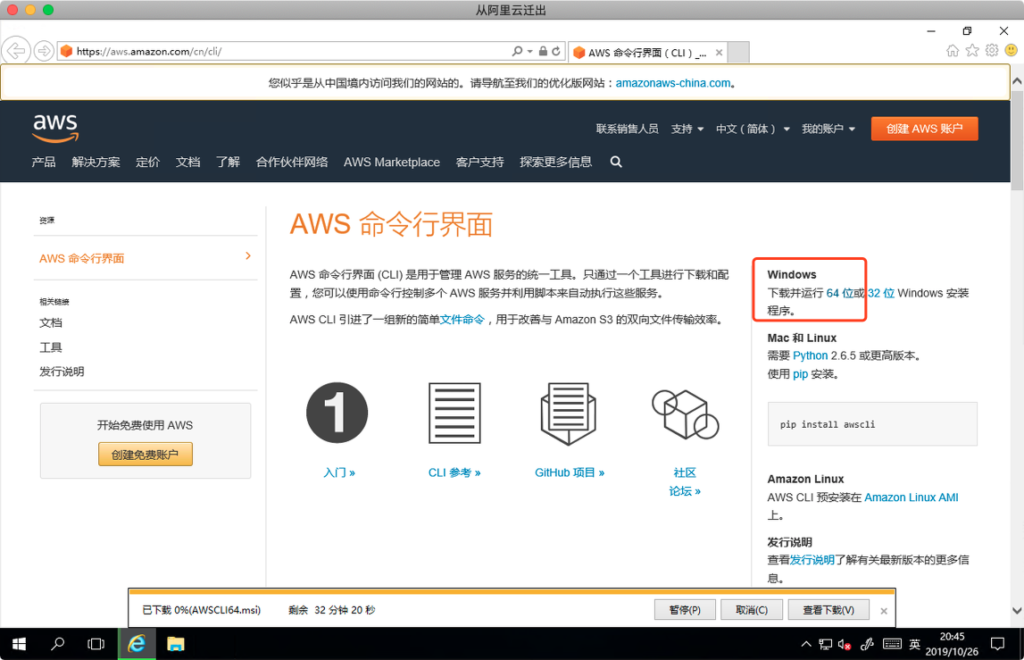Click the 64 位 Windows download link

pyautogui.click(x=846, y=293)
